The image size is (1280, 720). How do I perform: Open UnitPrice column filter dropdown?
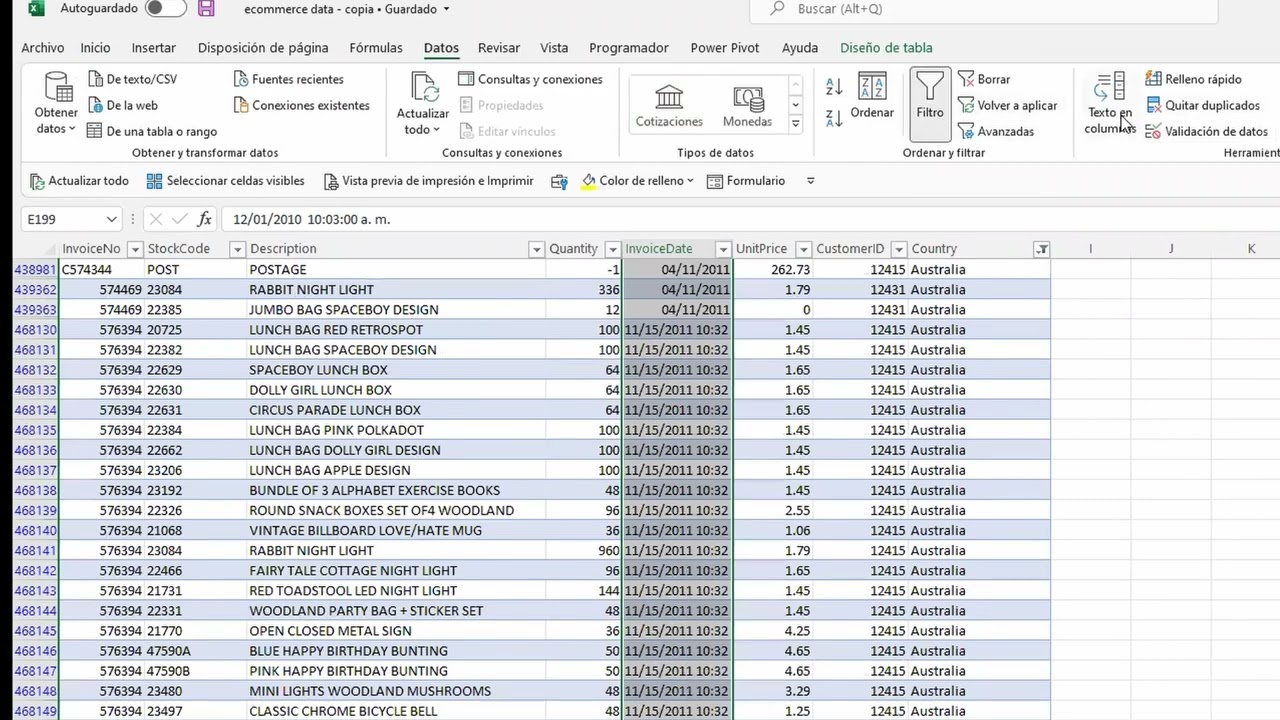[x=802, y=249]
